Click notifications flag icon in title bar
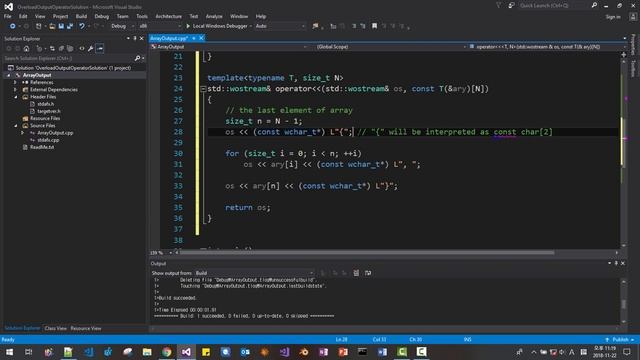The image size is (640, 360). tap(498, 5)
